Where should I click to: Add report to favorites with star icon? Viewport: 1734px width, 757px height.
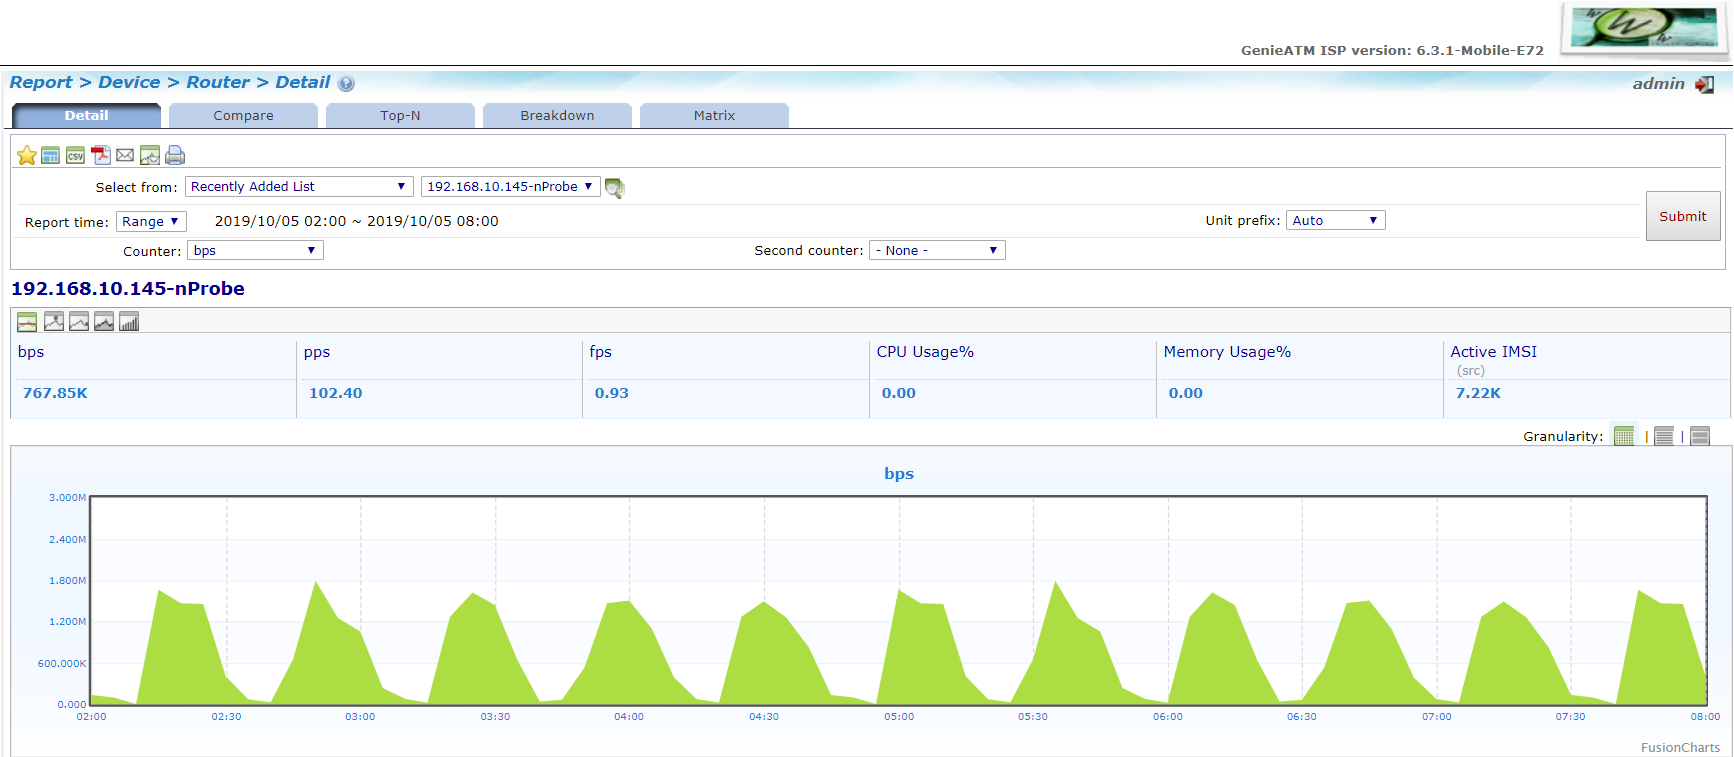pyautogui.click(x=27, y=155)
